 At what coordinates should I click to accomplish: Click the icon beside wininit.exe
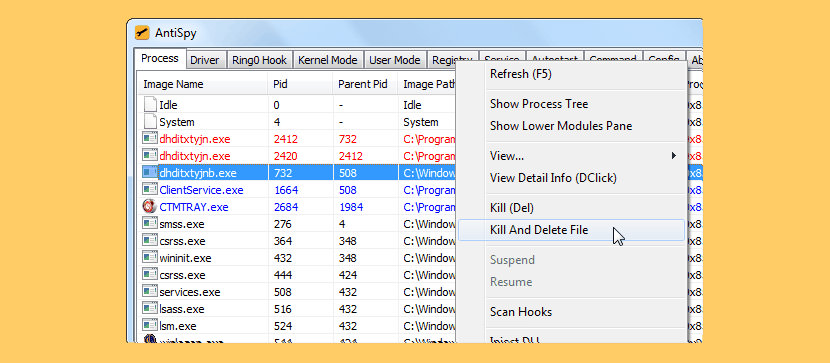[x=150, y=258]
